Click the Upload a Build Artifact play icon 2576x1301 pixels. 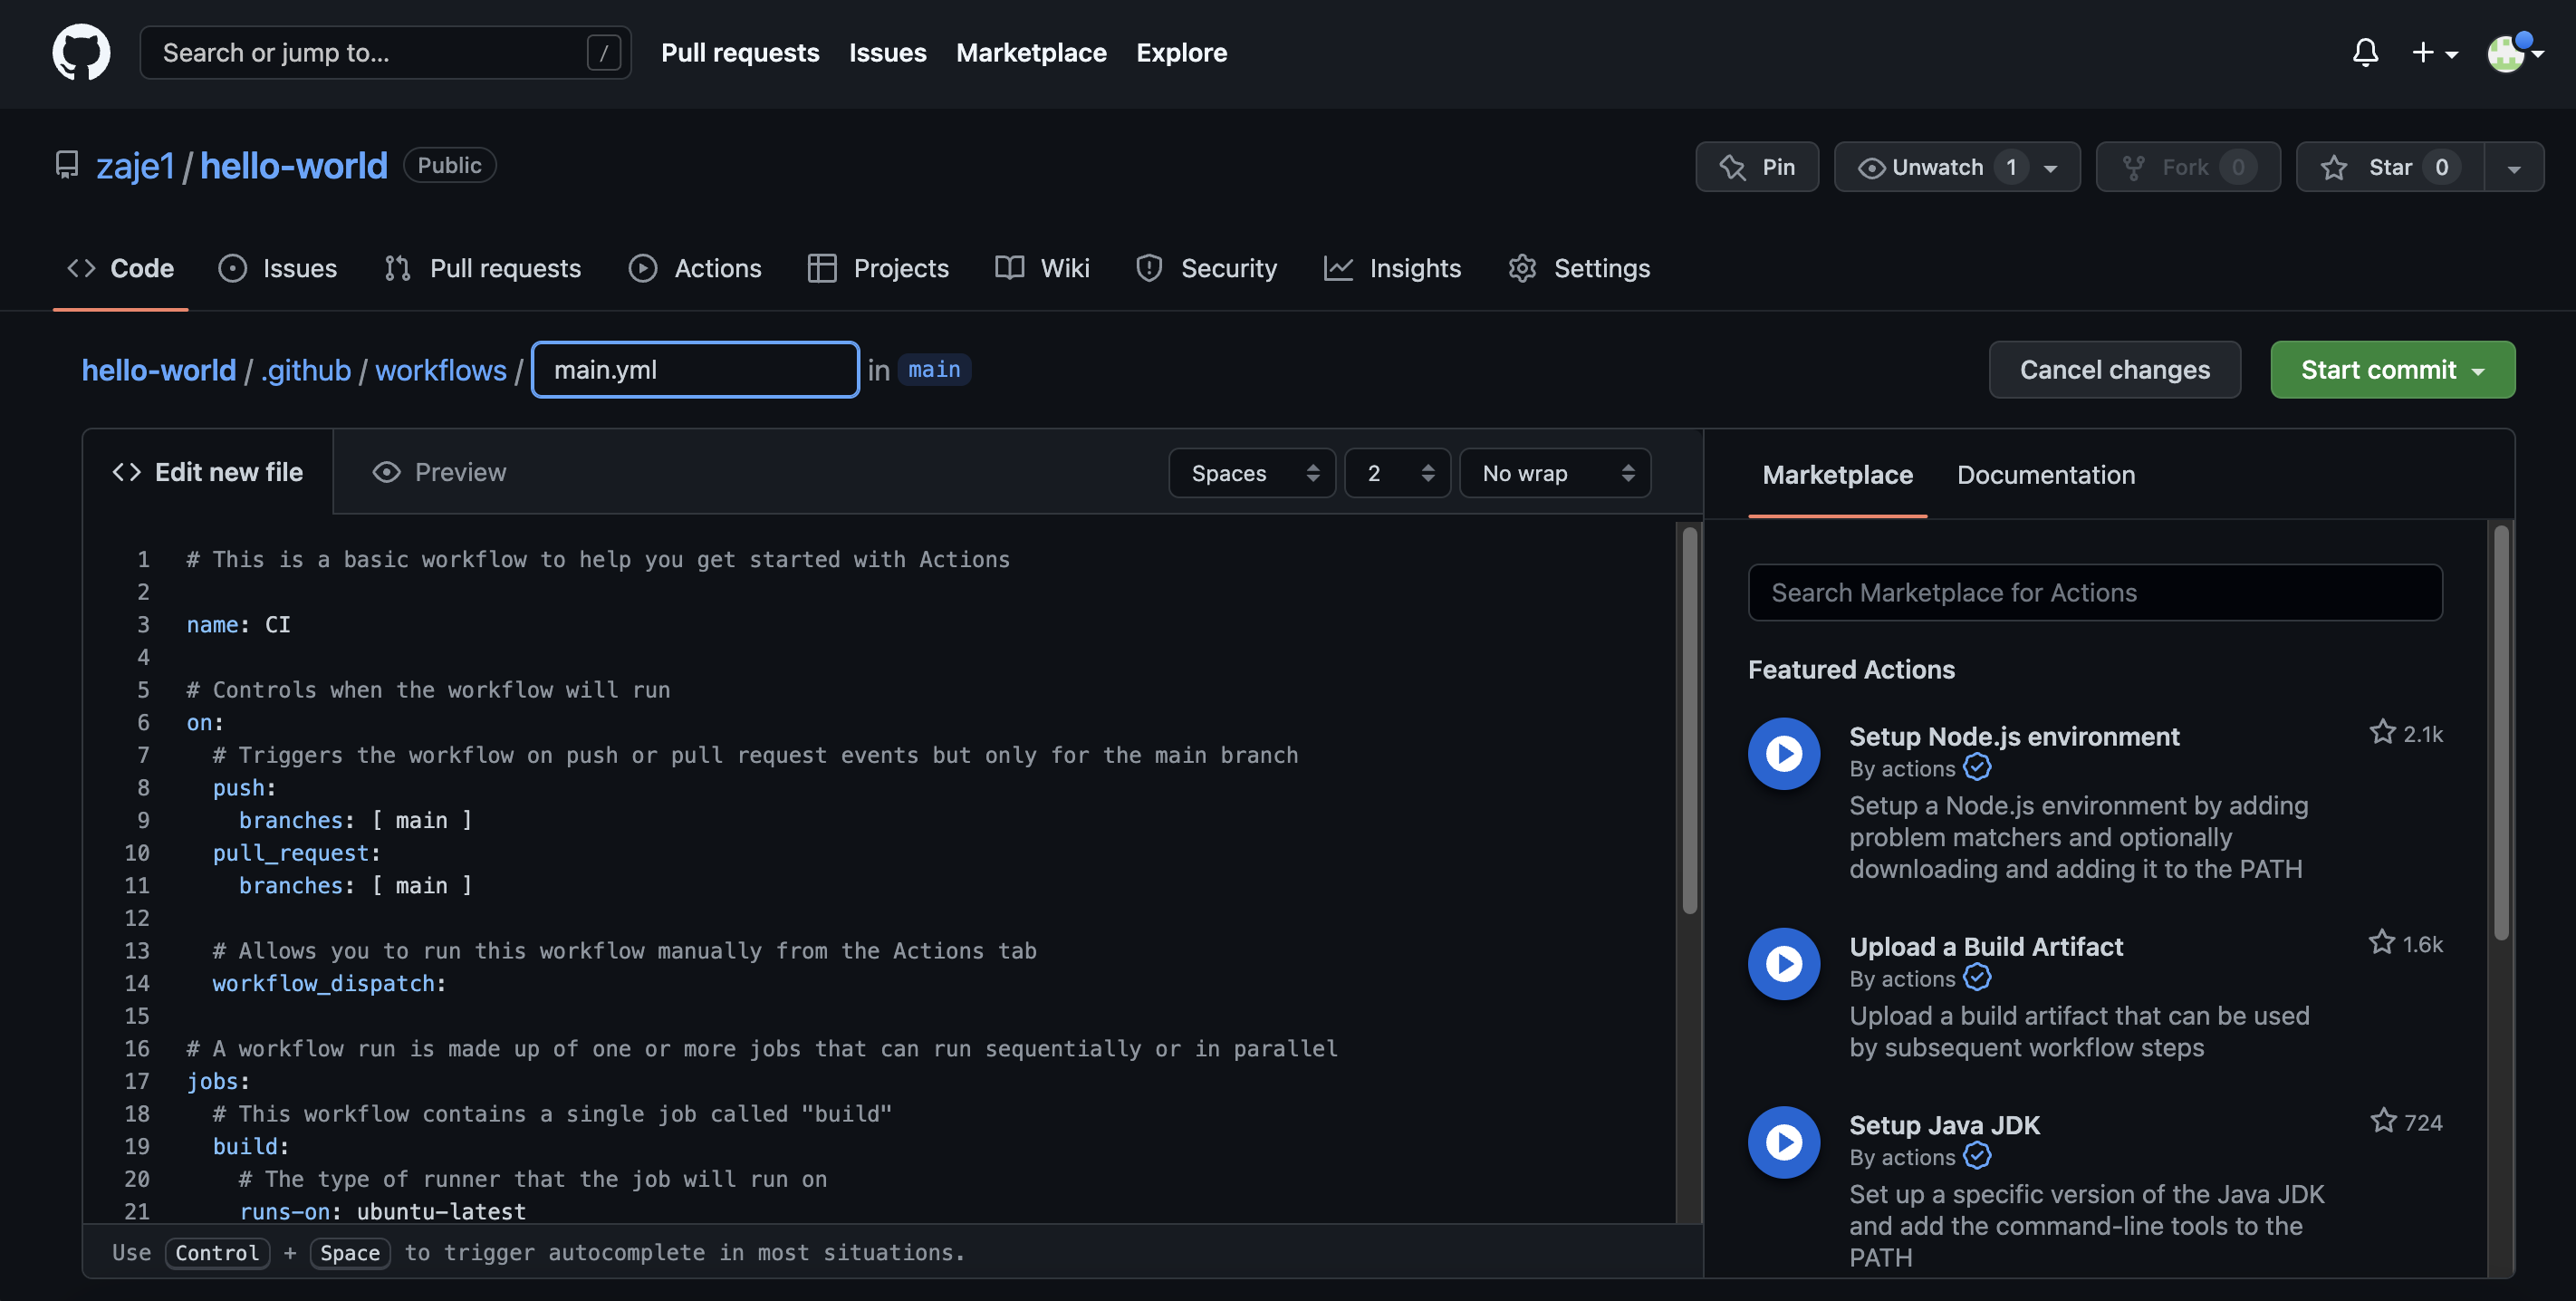point(1784,963)
